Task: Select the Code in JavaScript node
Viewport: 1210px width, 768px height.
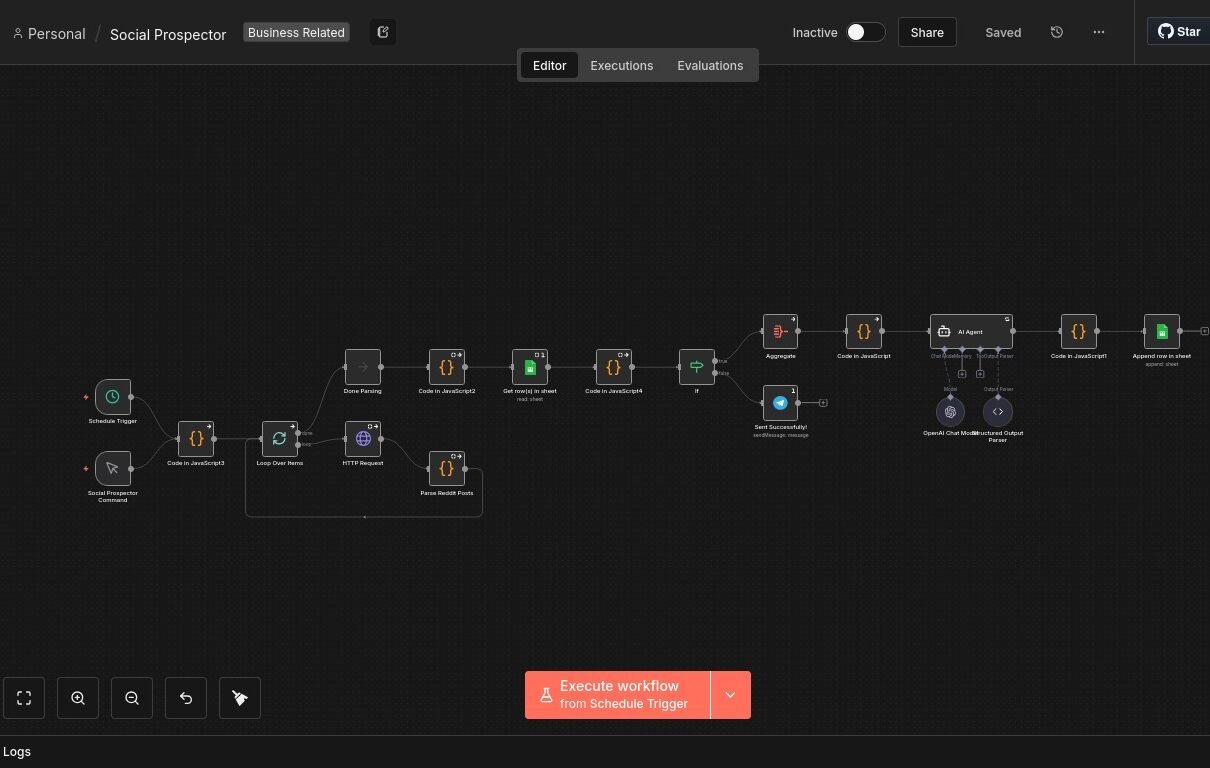Action: 864,332
